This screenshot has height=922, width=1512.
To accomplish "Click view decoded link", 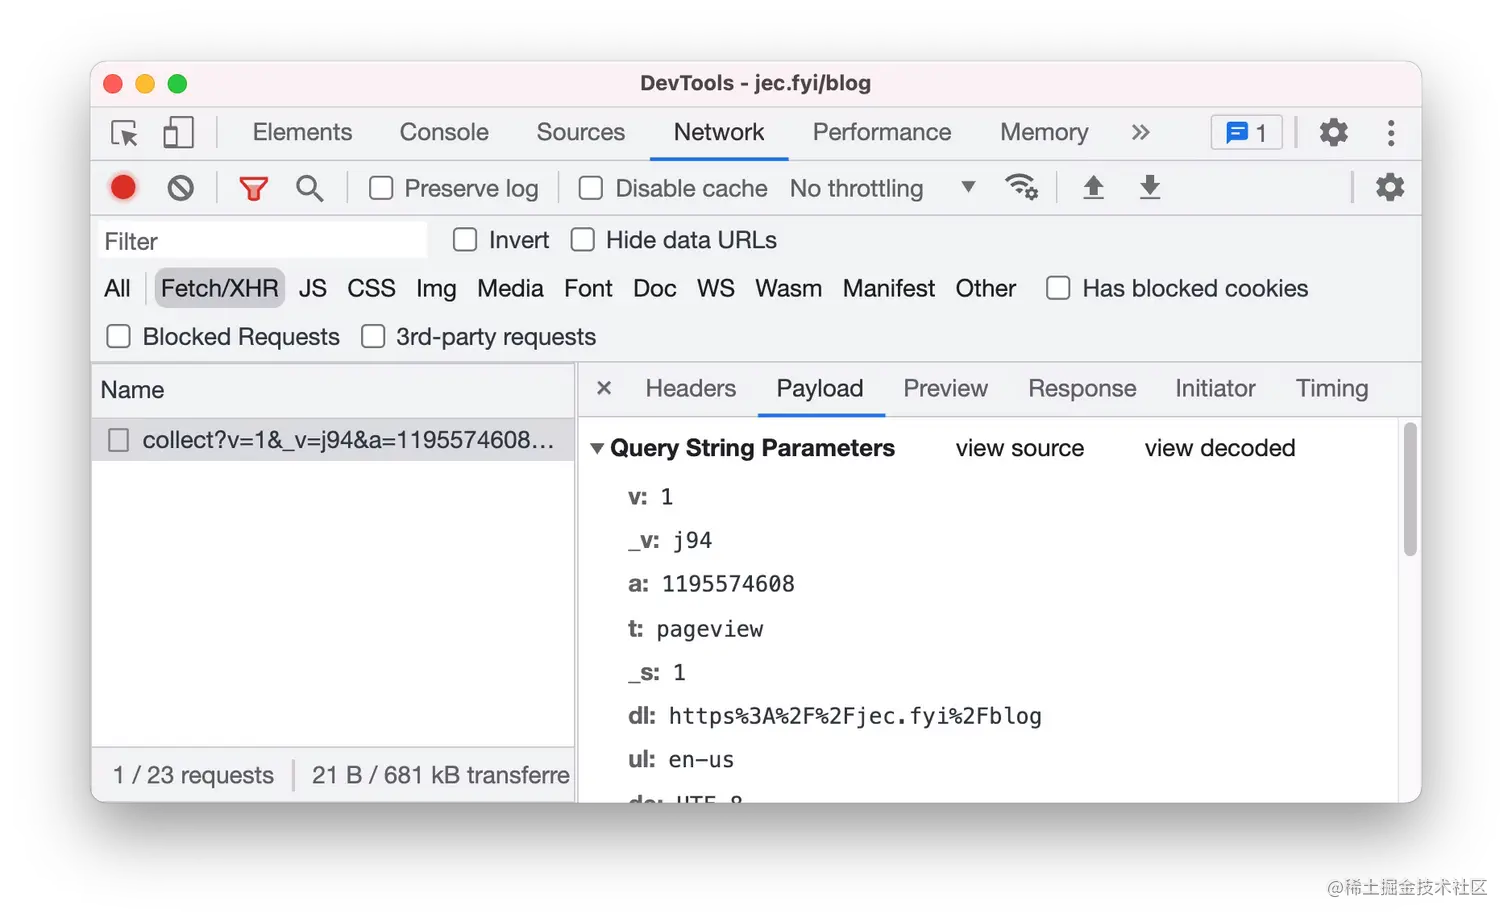I will click(x=1220, y=448).
